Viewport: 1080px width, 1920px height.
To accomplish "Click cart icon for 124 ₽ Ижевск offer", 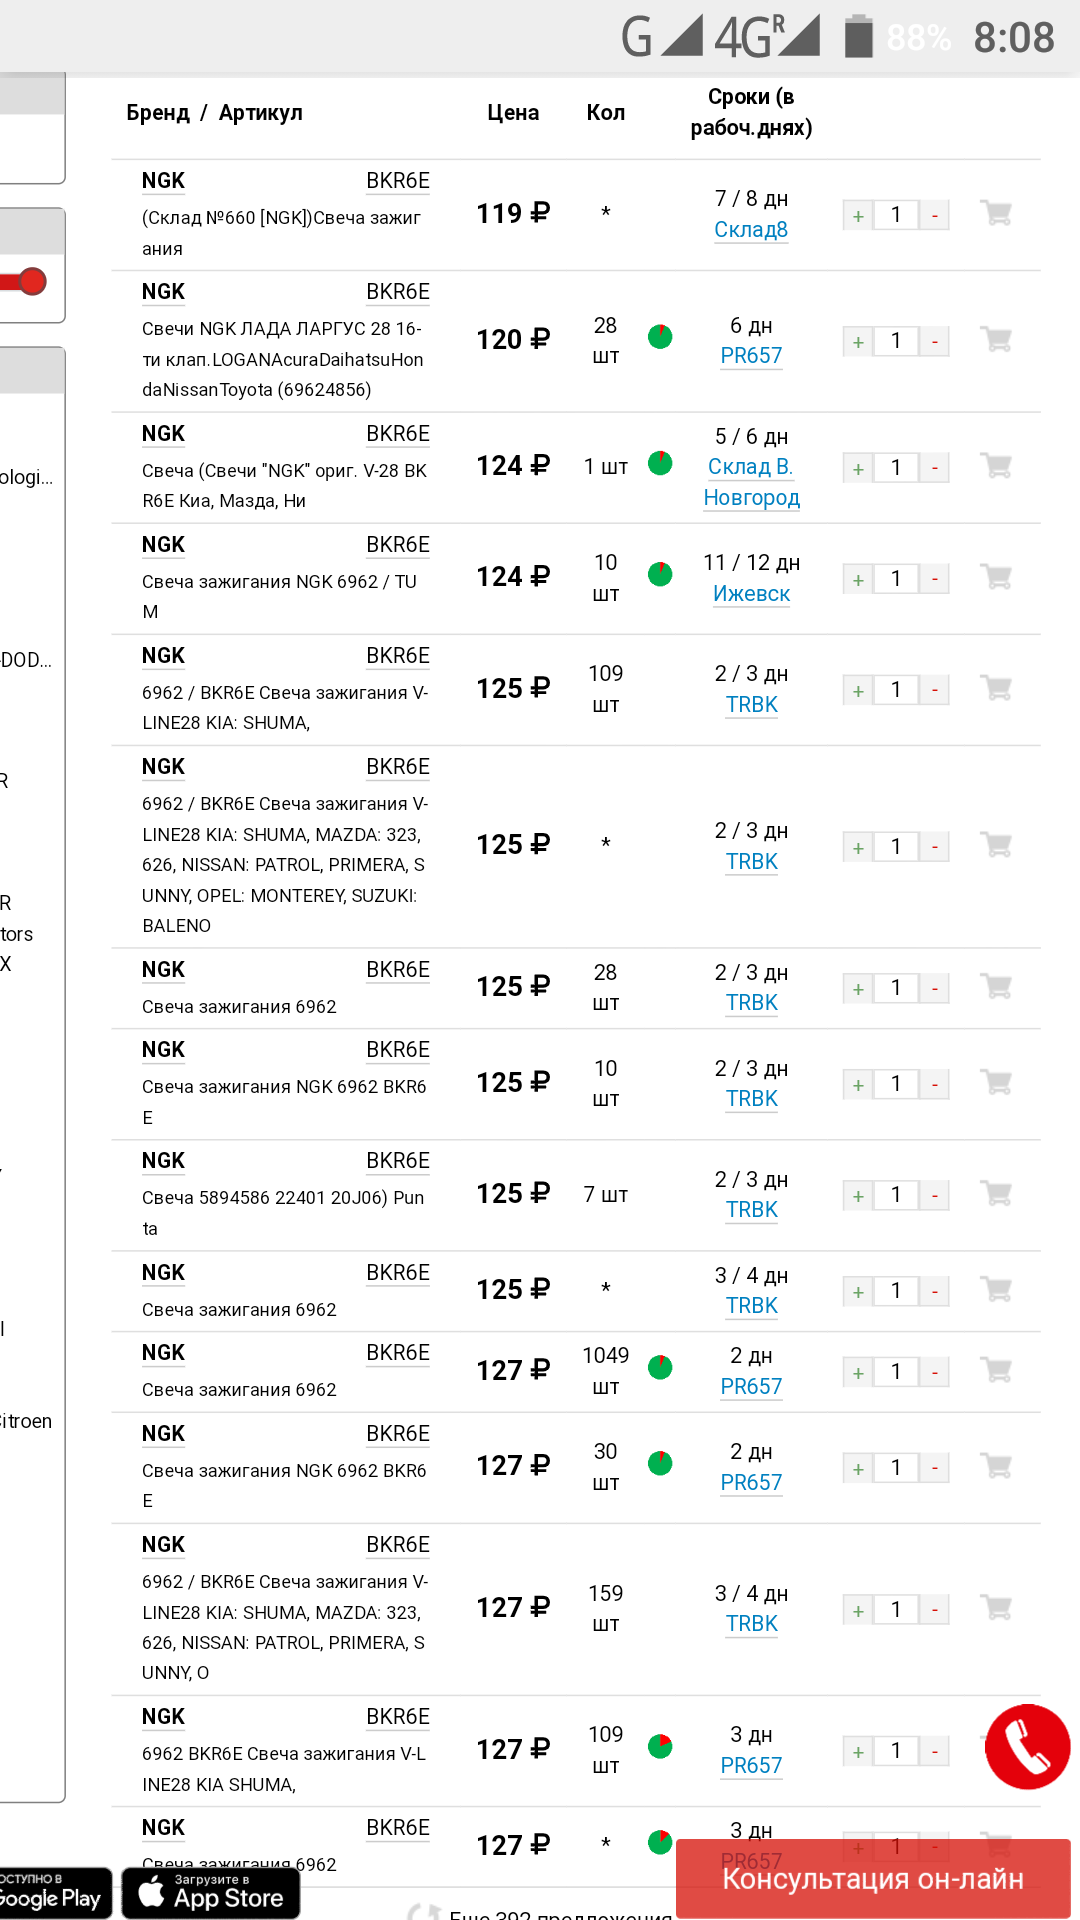I will pyautogui.click(x=996, y=577).
